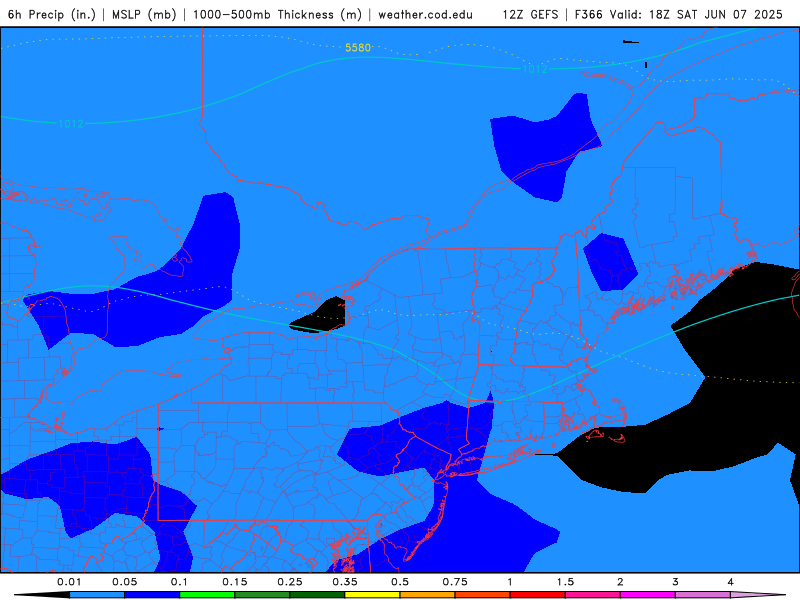Click the legend value 4
The image size is (800, 600).
(x=731, y=582)
